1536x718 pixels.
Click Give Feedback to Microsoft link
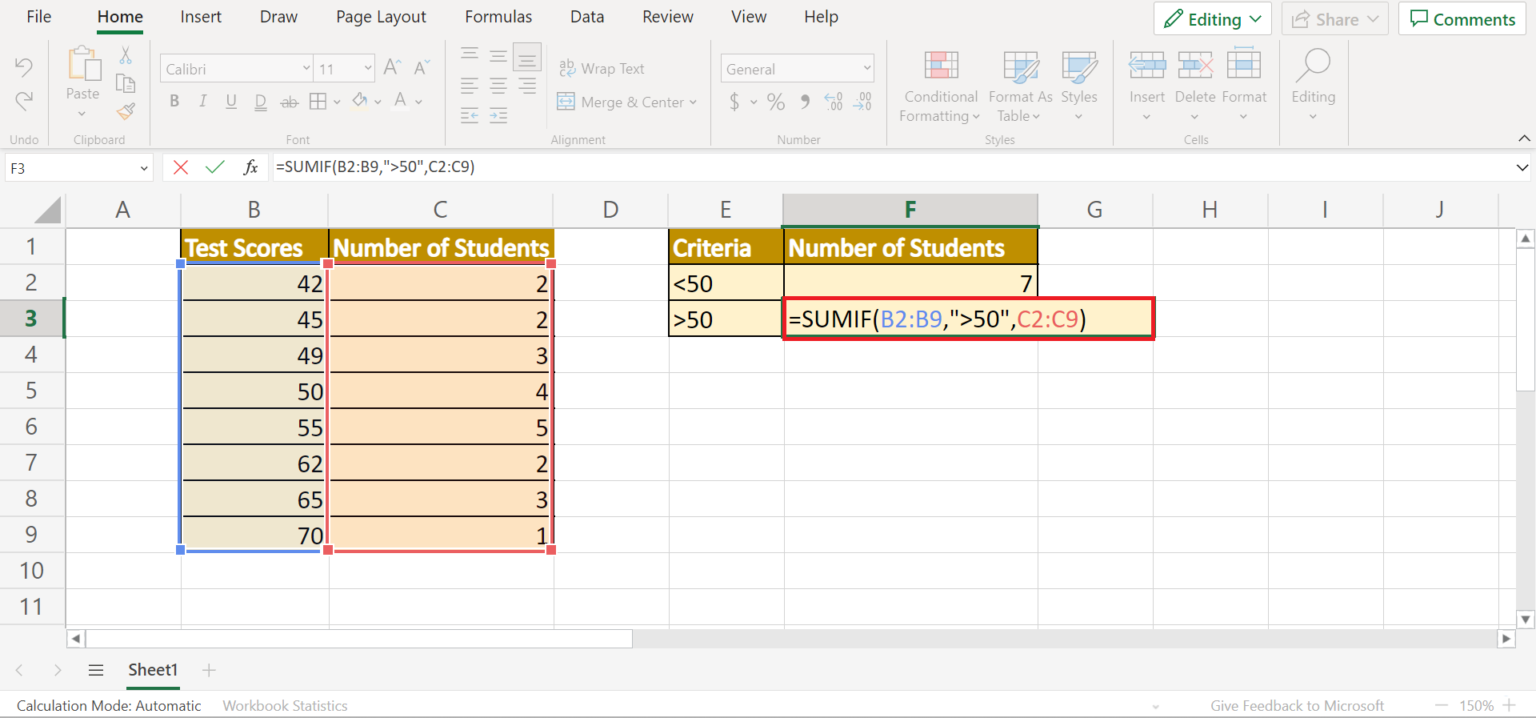tap(1297, 705)
